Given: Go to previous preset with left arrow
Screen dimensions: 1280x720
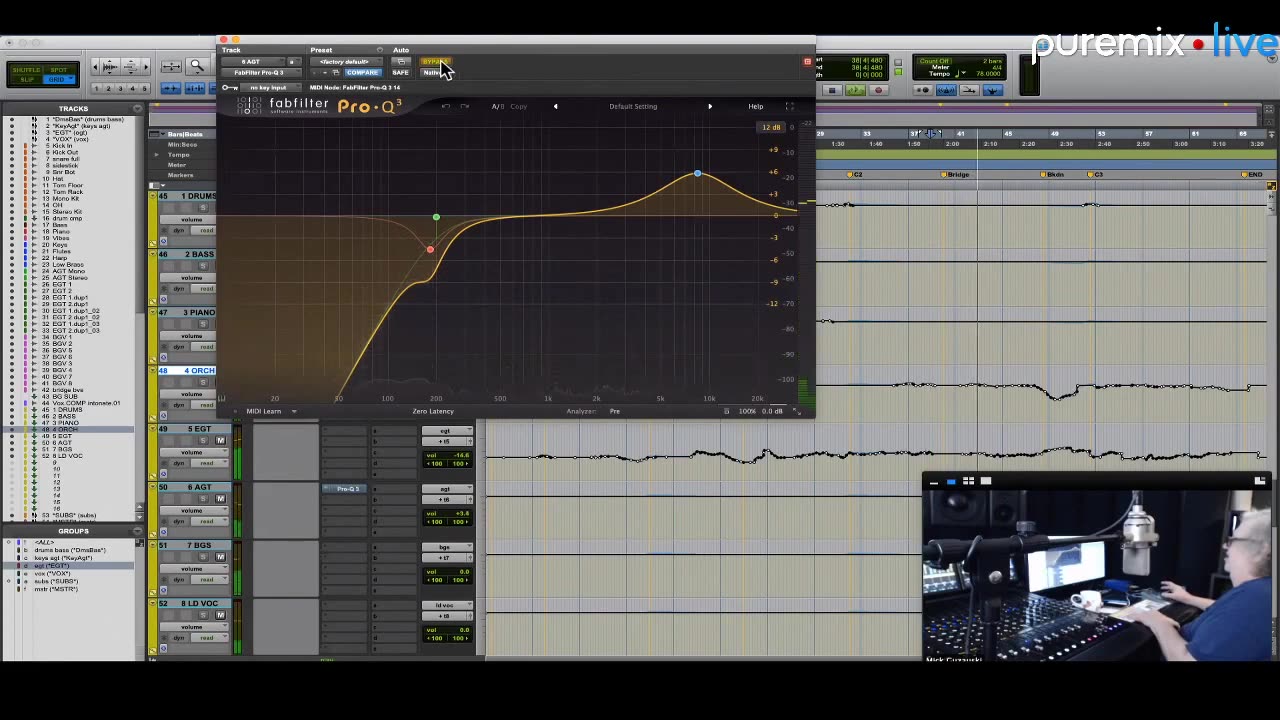Looking at the screenshot, I should pos(555,106).
